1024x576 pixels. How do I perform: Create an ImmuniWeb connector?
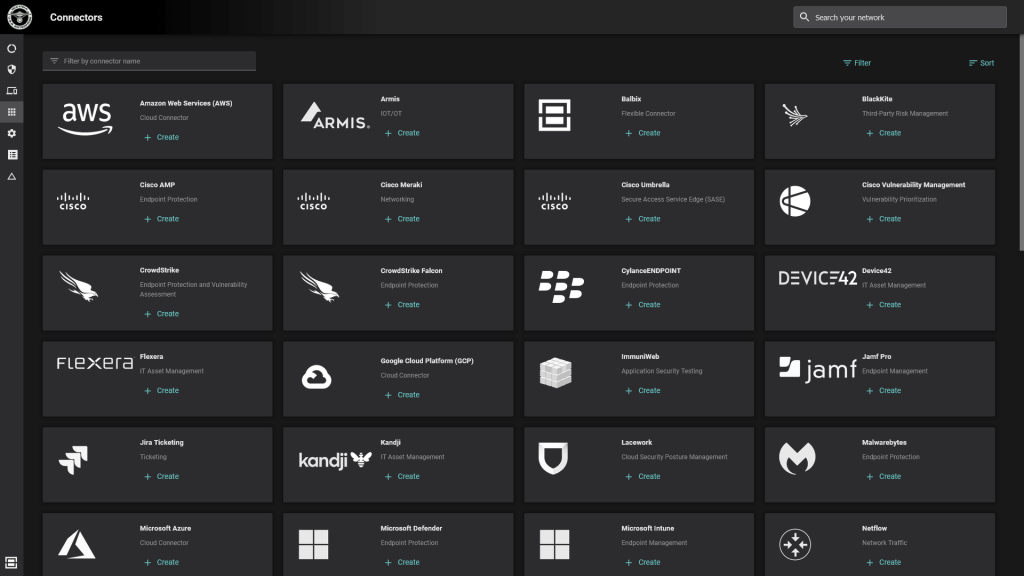(x=643, y=391)
